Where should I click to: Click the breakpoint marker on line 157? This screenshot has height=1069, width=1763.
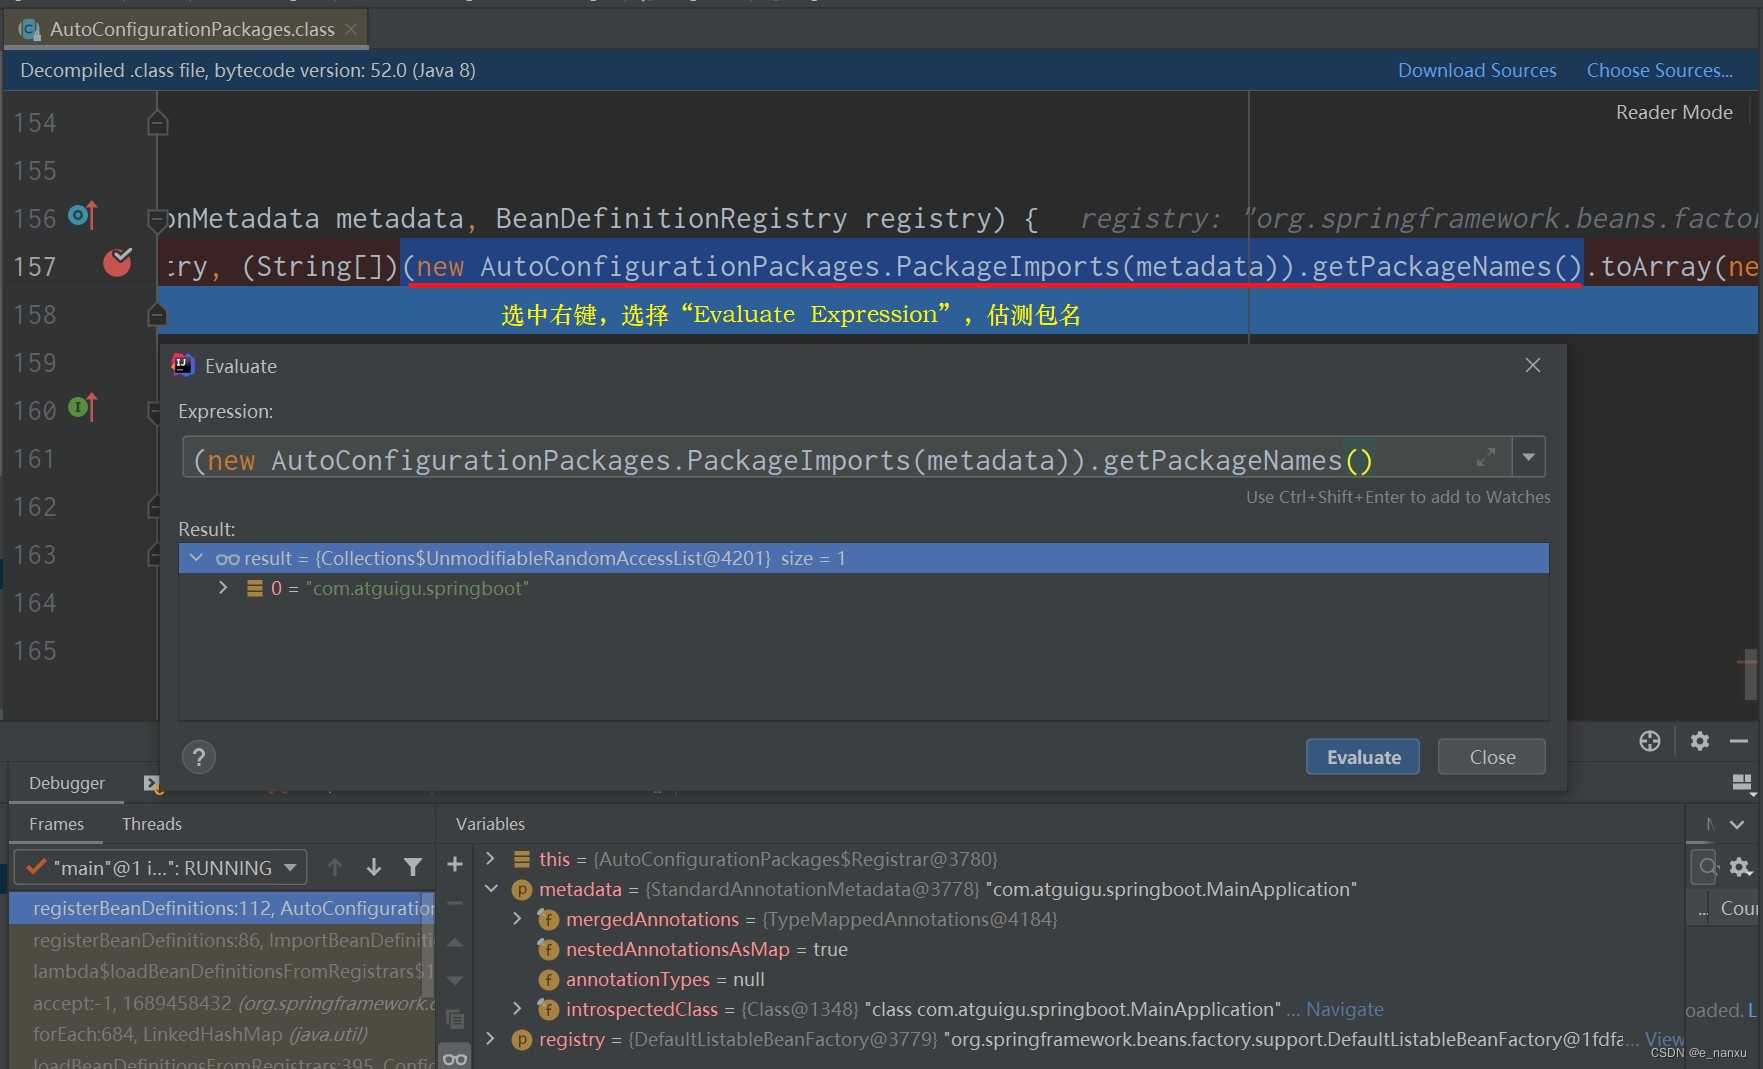pyautogui.click(x=117, y=264)
